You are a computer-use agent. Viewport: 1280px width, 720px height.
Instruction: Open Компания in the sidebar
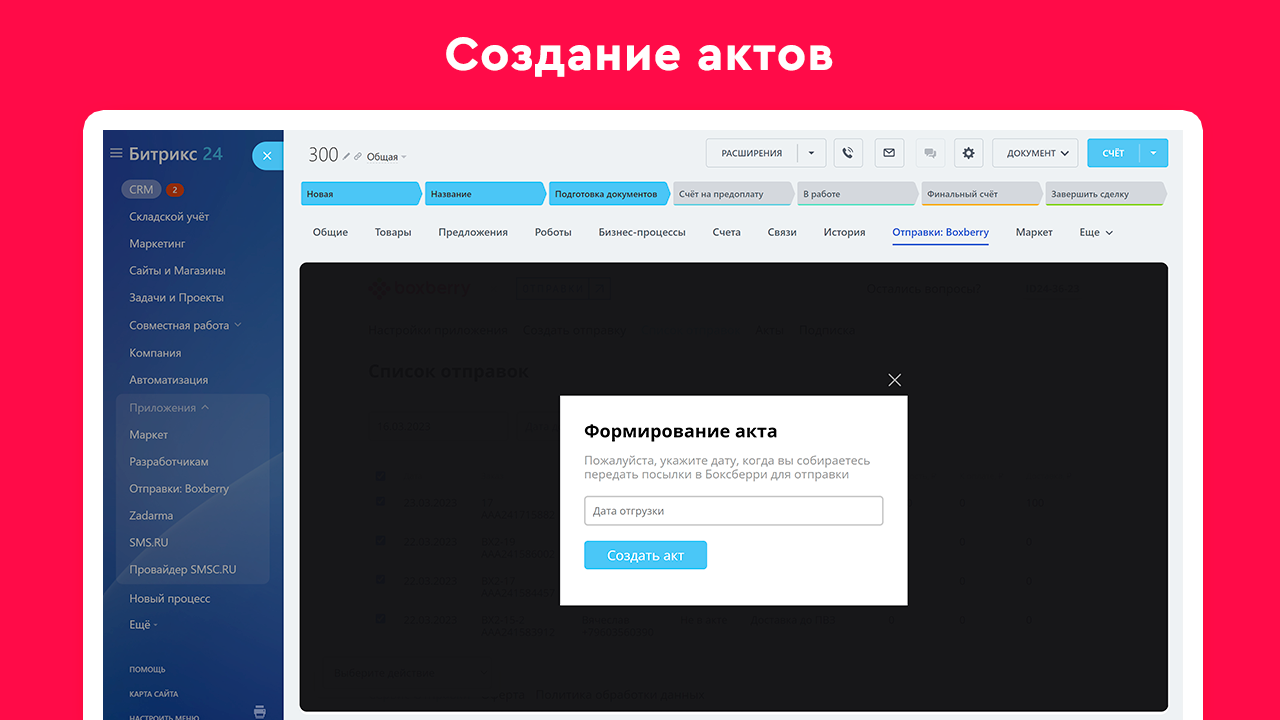[x=155, y=353]
